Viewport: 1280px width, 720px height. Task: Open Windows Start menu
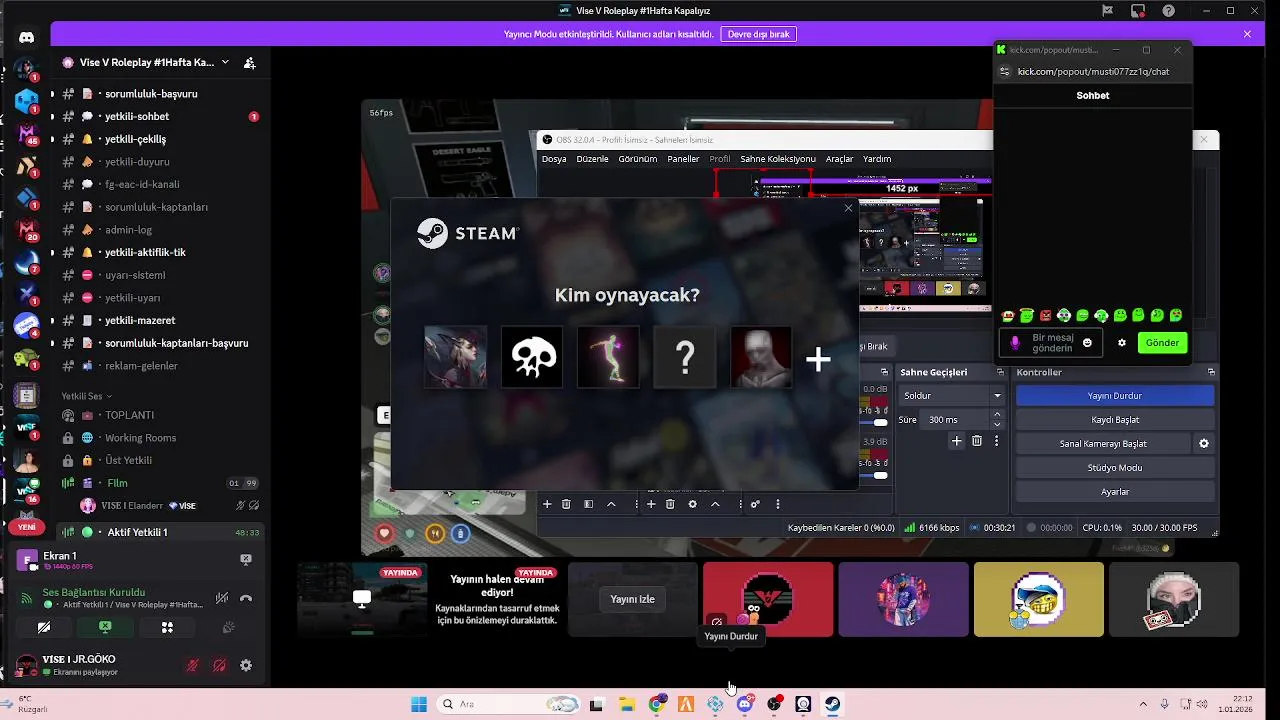(419, 704)
